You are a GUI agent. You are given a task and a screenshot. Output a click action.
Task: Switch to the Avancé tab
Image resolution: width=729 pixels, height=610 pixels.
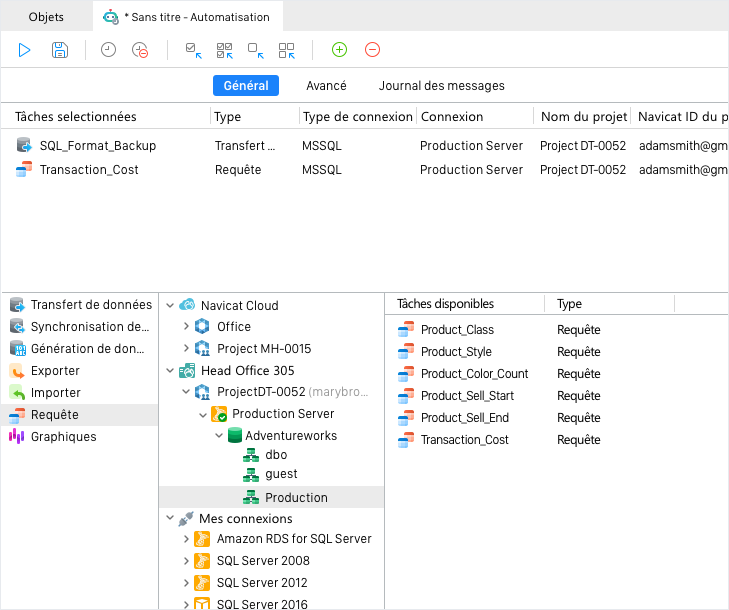click(326, 86)
